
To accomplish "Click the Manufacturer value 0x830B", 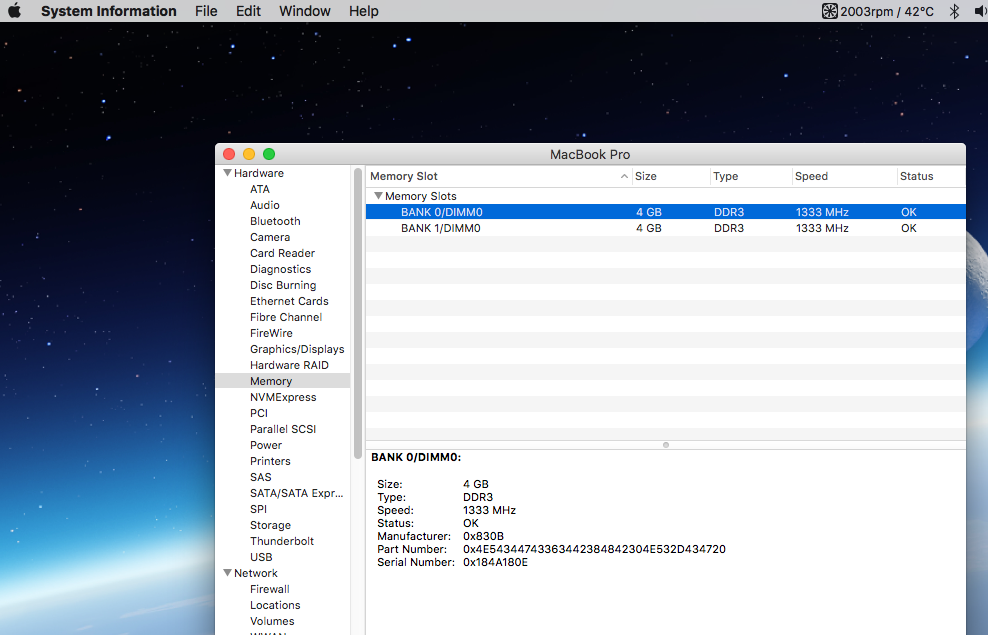I will coord(483,536).
